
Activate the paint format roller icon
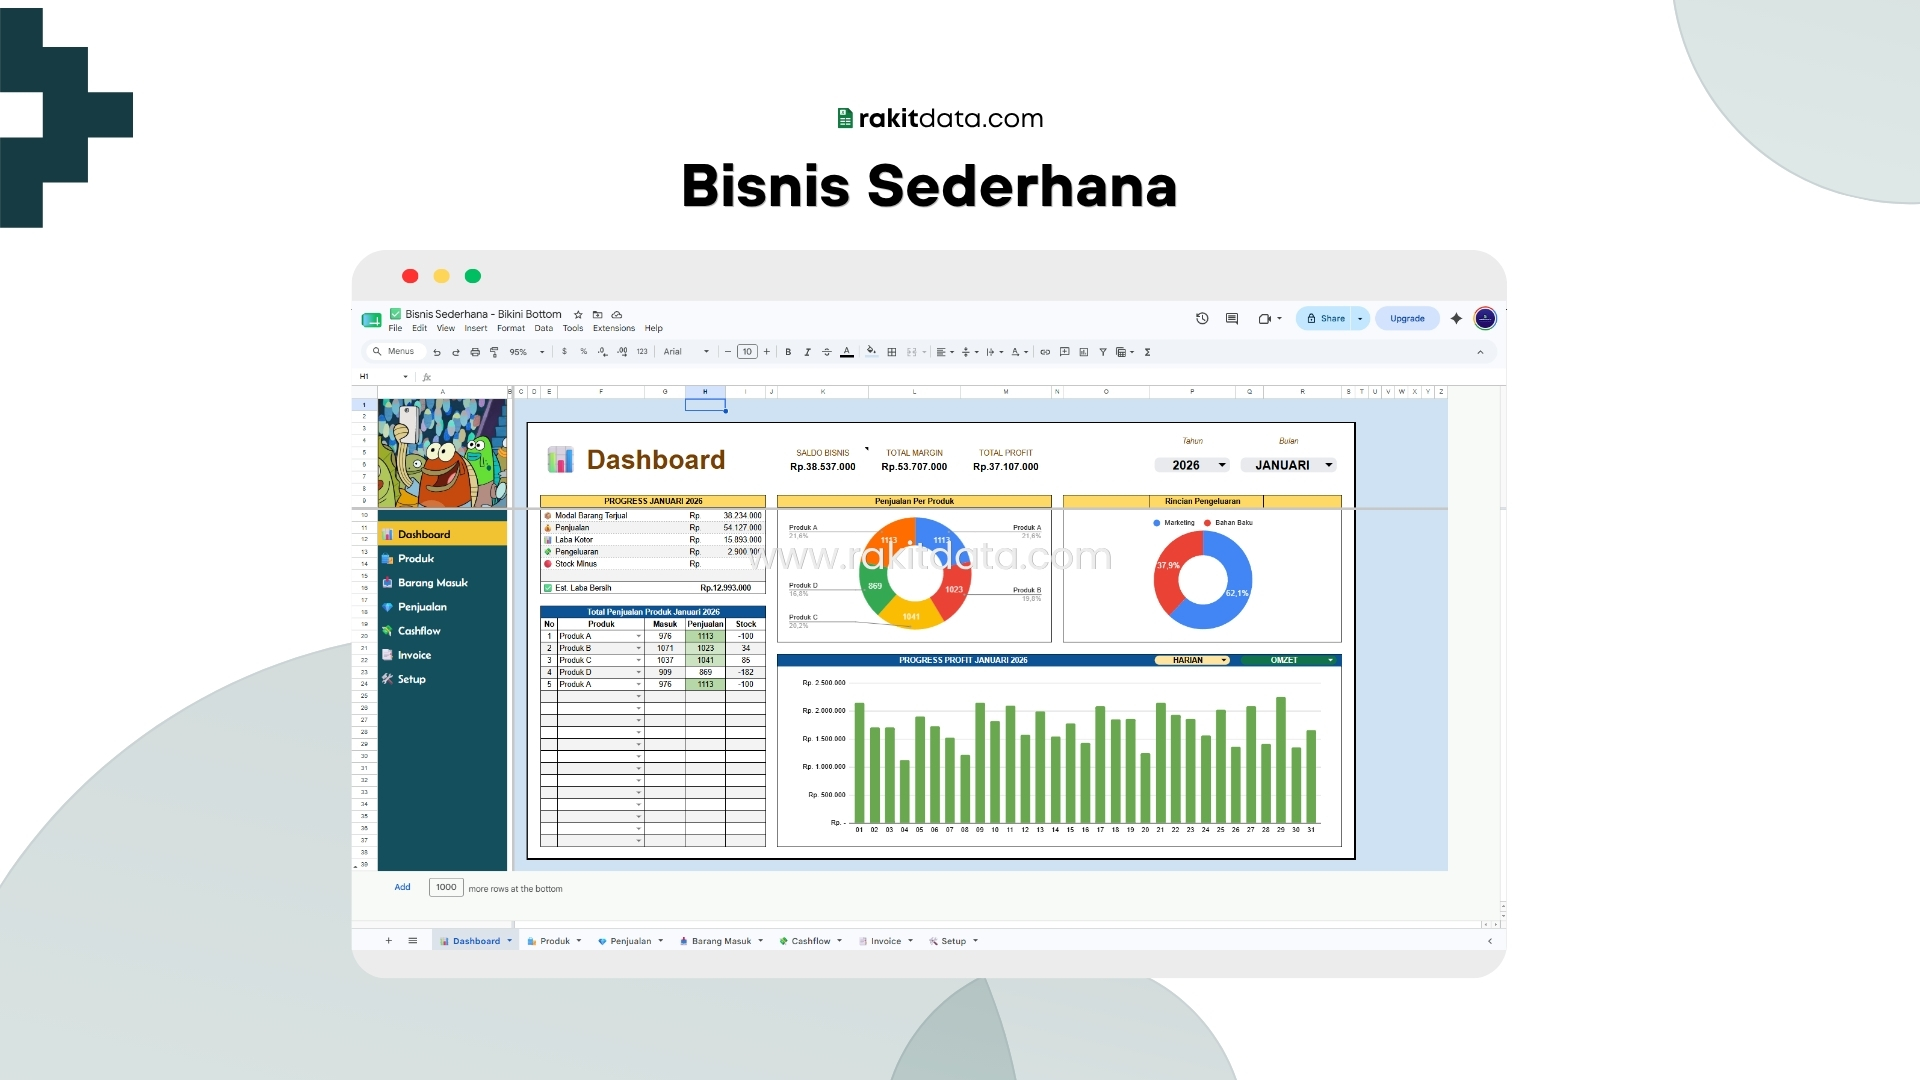click(494, 352)
